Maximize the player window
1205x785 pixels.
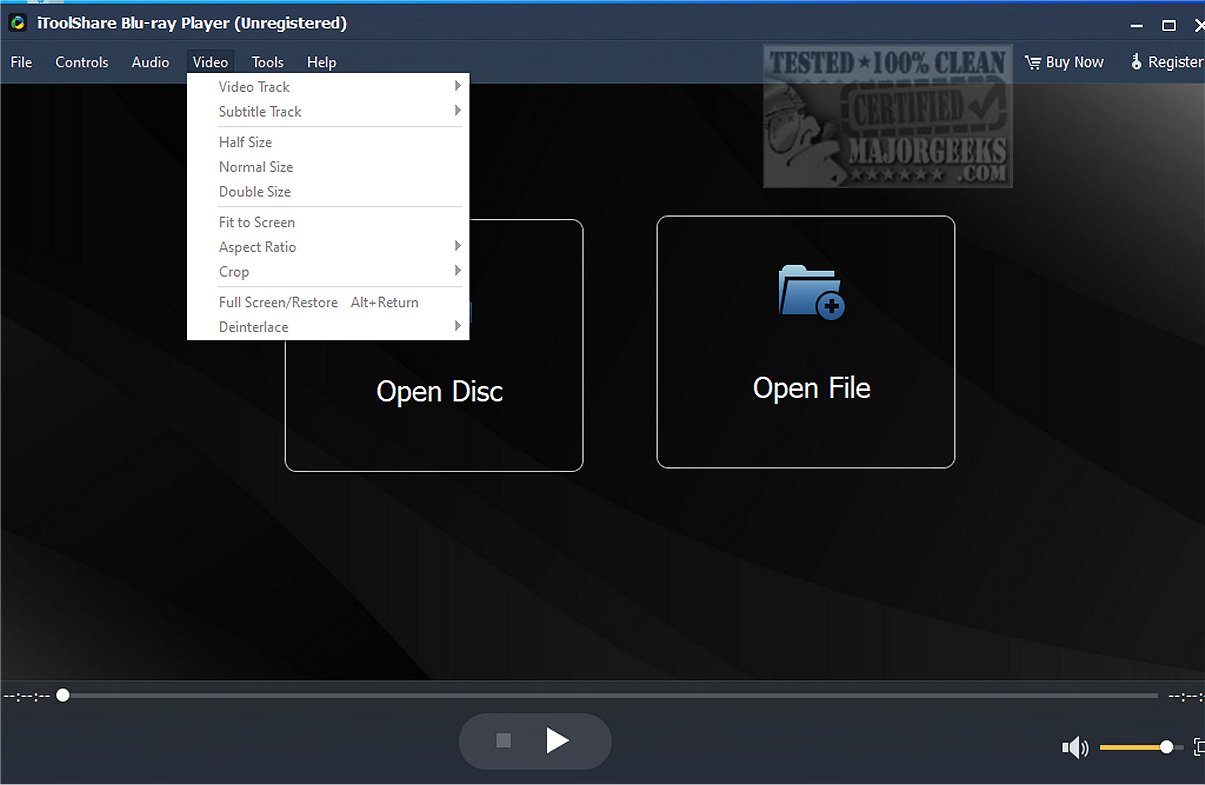pos(1168,25)
